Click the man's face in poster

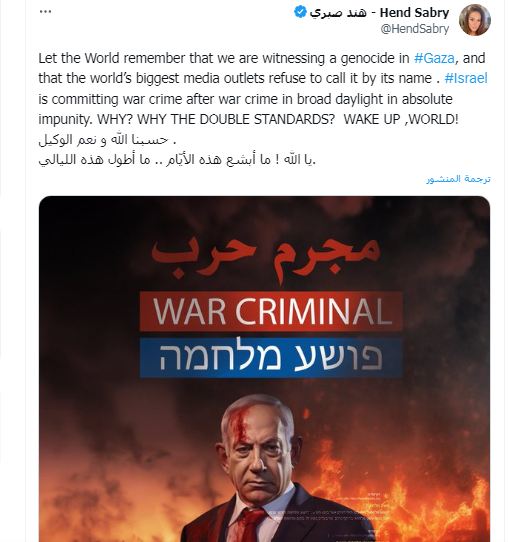coord(258,453)
